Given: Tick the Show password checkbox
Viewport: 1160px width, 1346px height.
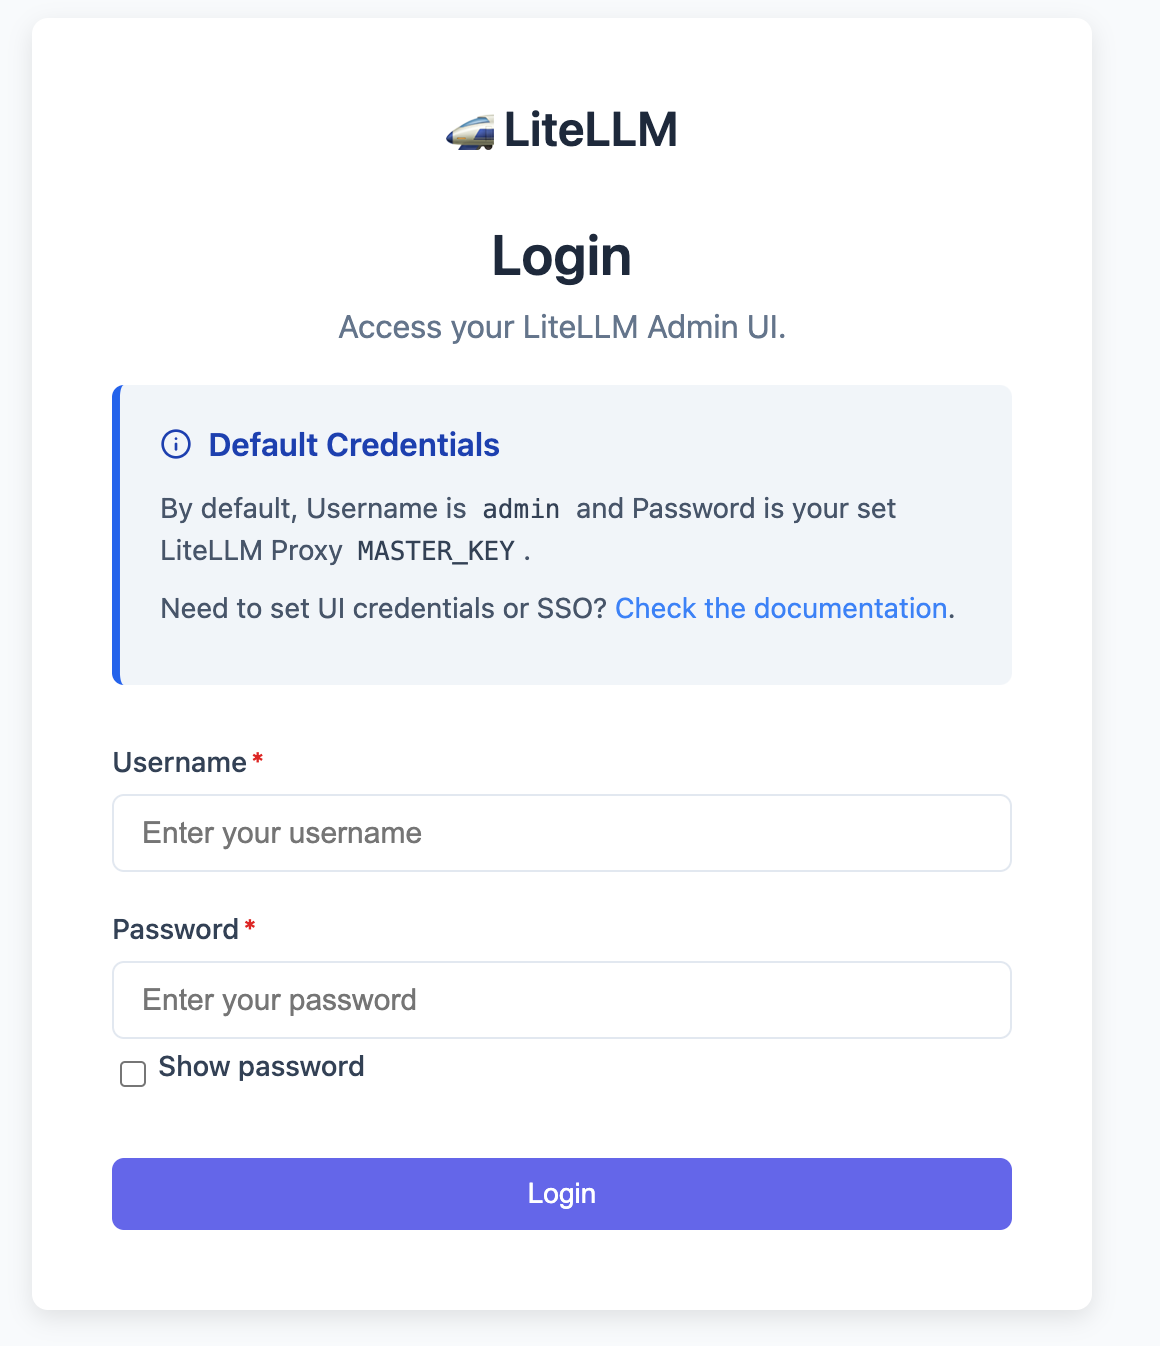Looking at the screenshot, I should (x=133, y=1074).
